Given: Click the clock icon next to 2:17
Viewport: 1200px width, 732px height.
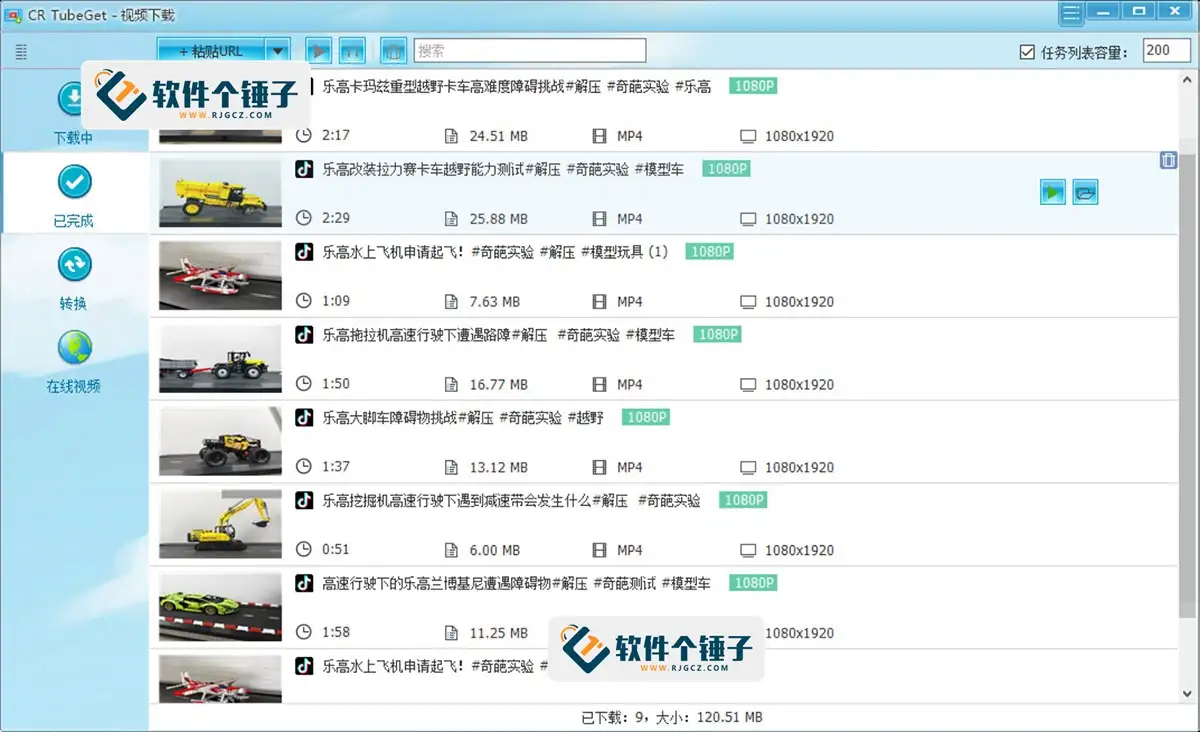Looking at the screenshot, I should tap(304, 135).
